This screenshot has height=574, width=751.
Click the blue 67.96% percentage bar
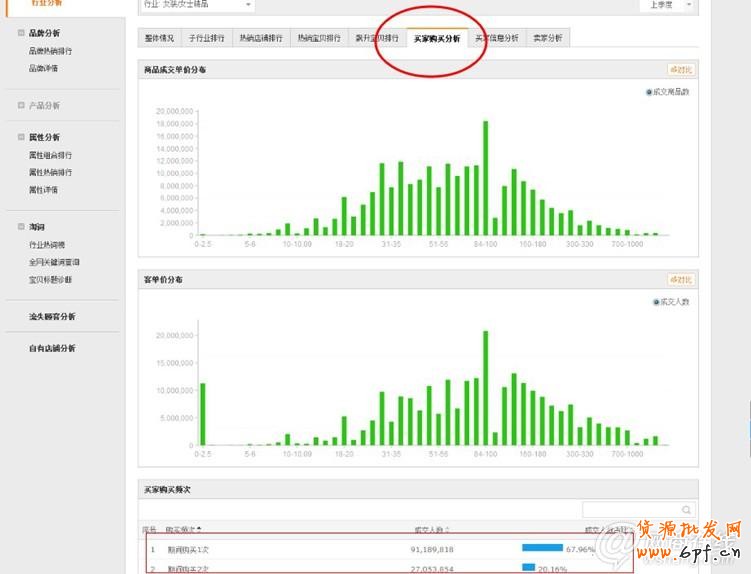[542, 548]
